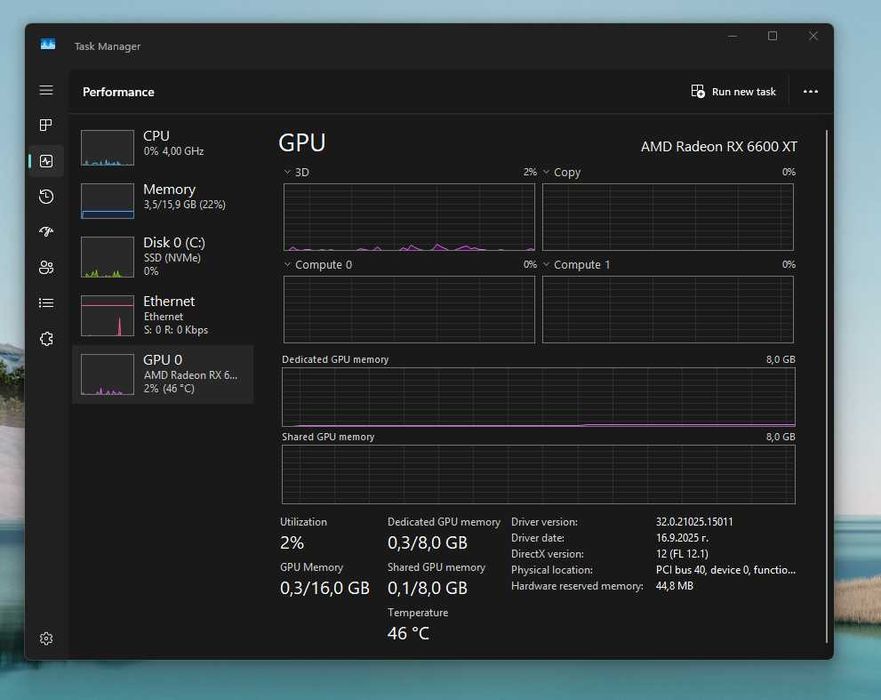The height and width of the screenshot is (700, 881).
Task: Open the 3D engine dropdown
Action: tap(296, 172)
